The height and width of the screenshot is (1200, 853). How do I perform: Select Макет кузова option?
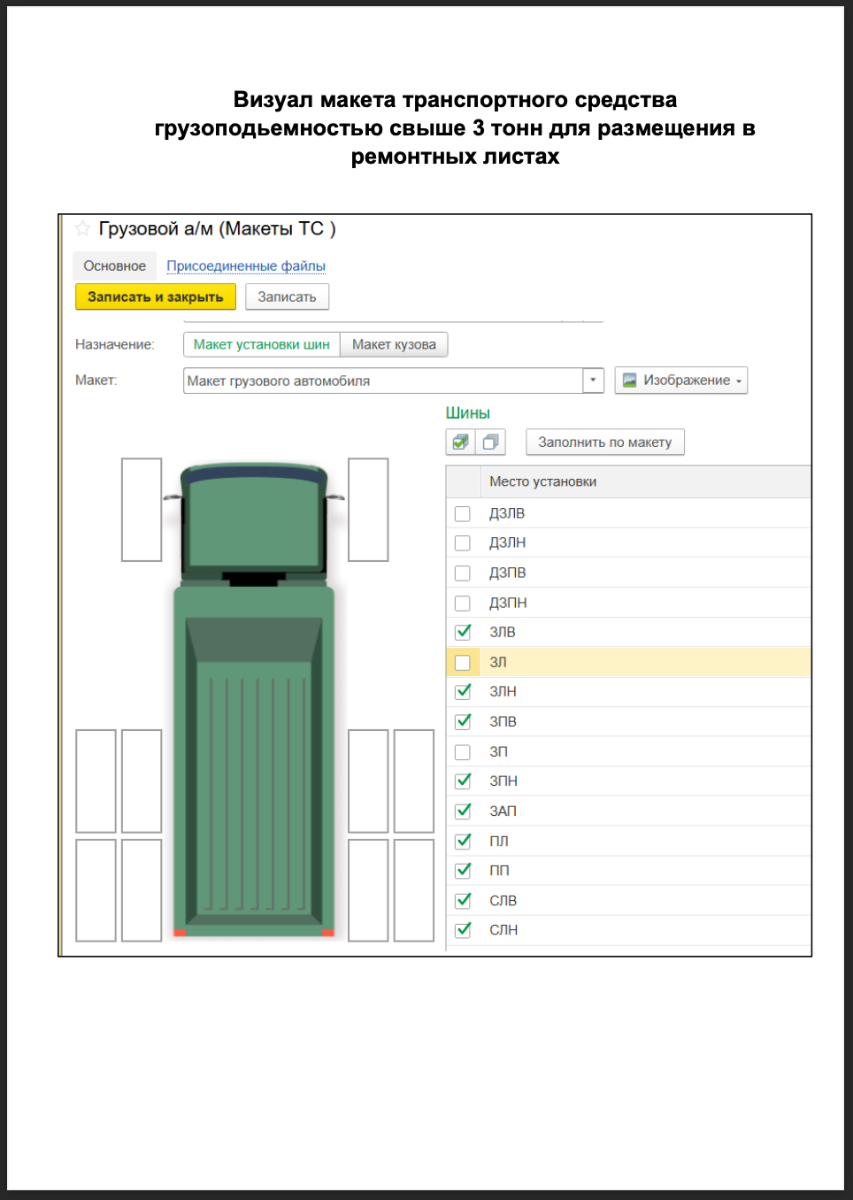(394, 344)
